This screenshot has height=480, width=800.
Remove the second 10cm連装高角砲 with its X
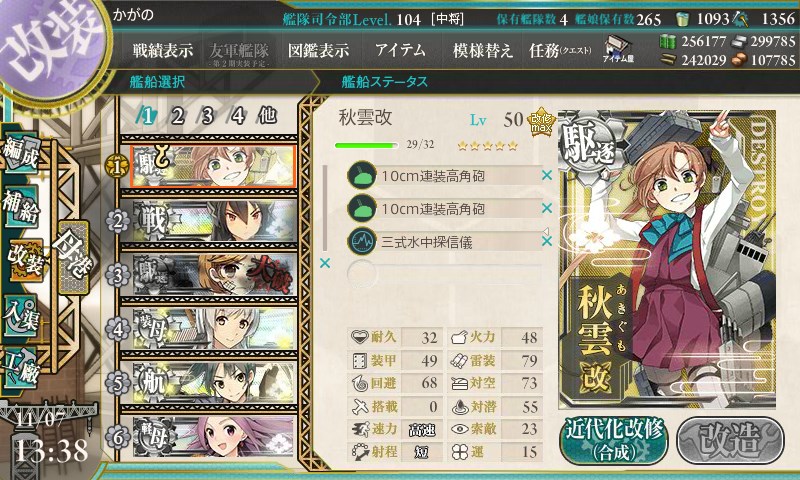tap(547, 208)
